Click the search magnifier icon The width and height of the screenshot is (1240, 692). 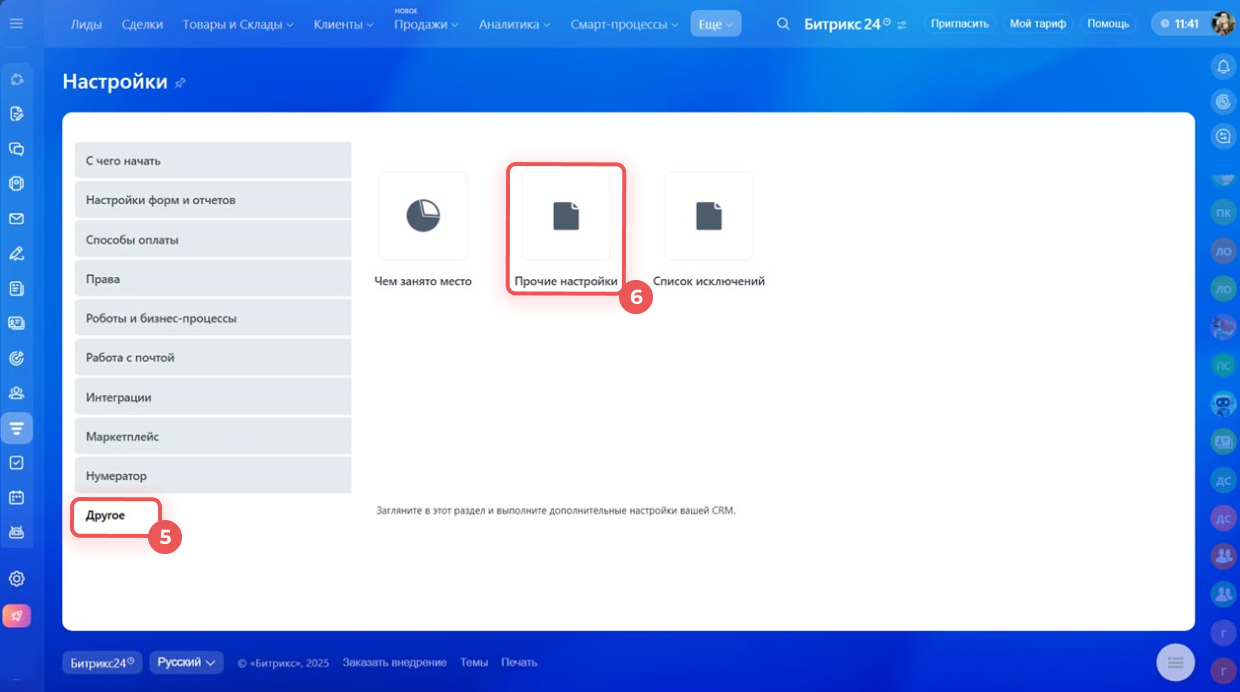(x=783, y=24)
